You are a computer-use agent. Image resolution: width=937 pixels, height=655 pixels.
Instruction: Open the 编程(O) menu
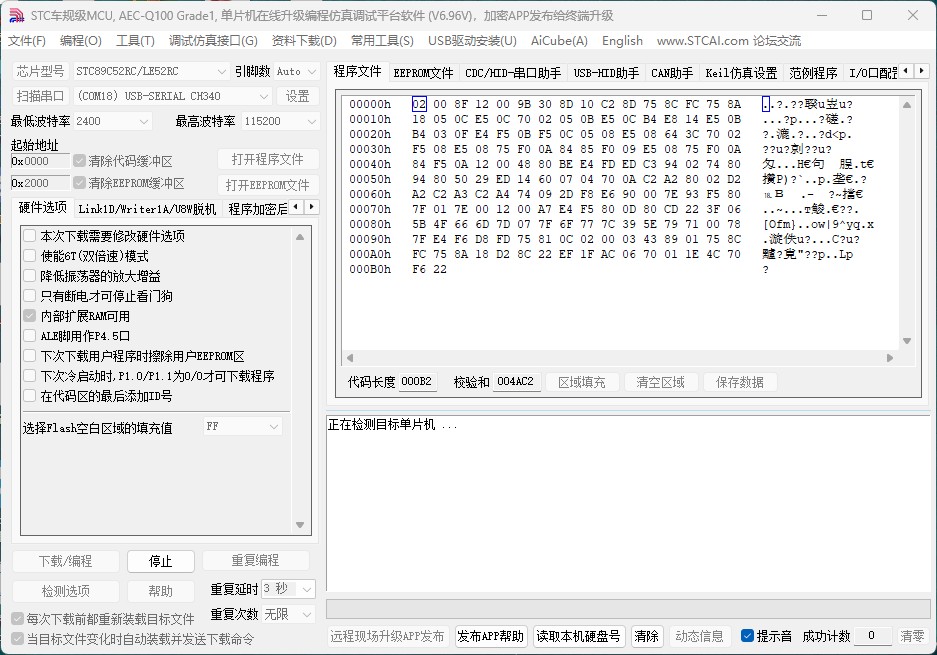81,41
